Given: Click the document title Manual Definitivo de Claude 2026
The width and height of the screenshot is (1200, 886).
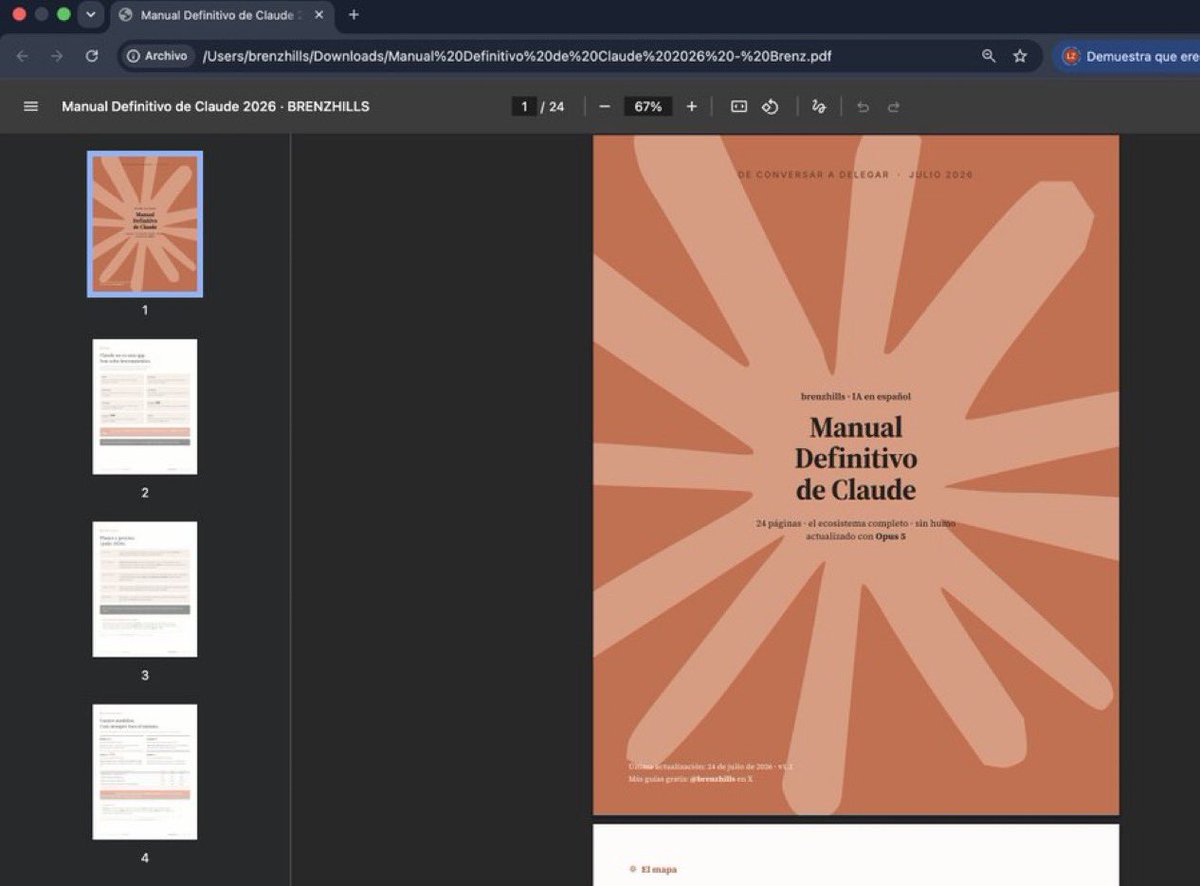Looking at the screenshot, I should [x=215, y=106].
